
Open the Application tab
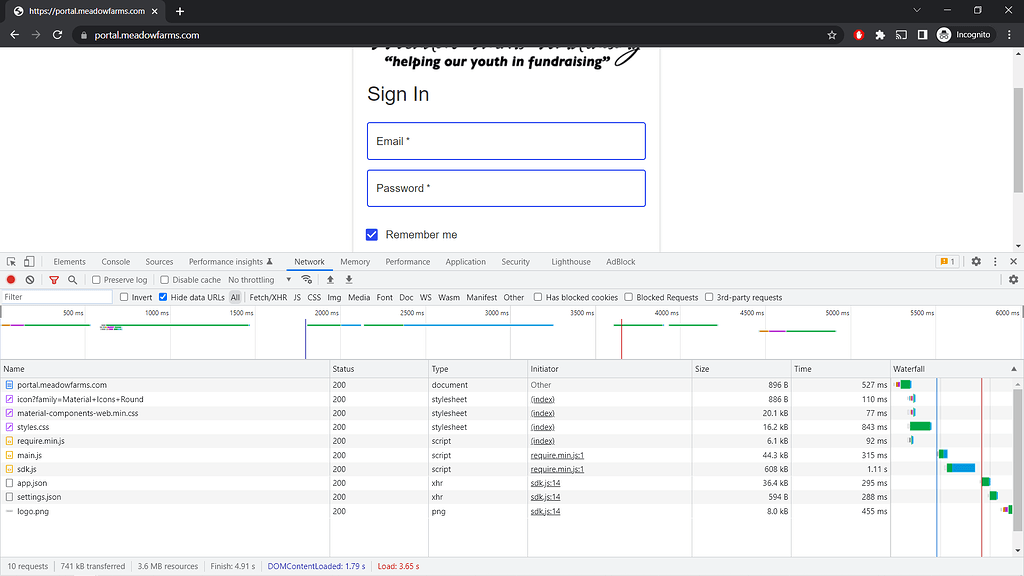pos(466,261)
